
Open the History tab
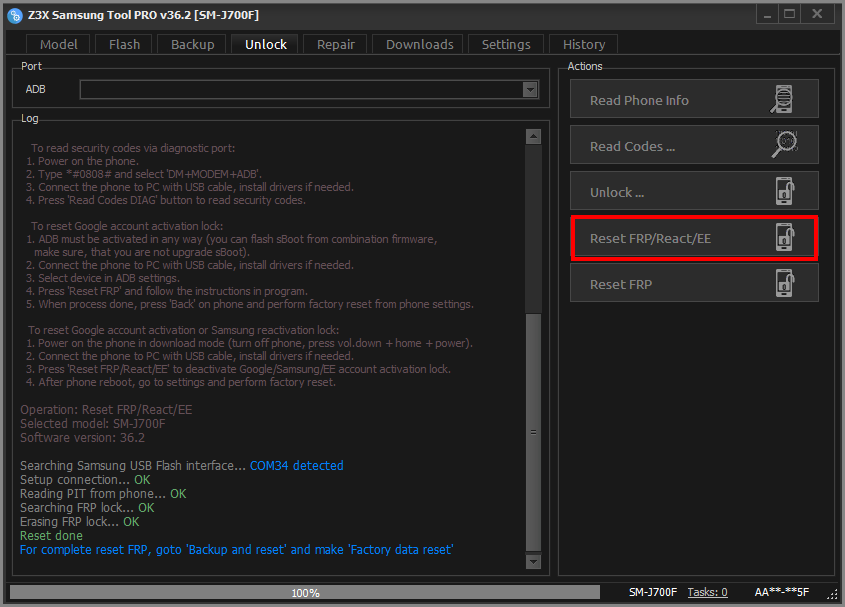coord(584,44)
